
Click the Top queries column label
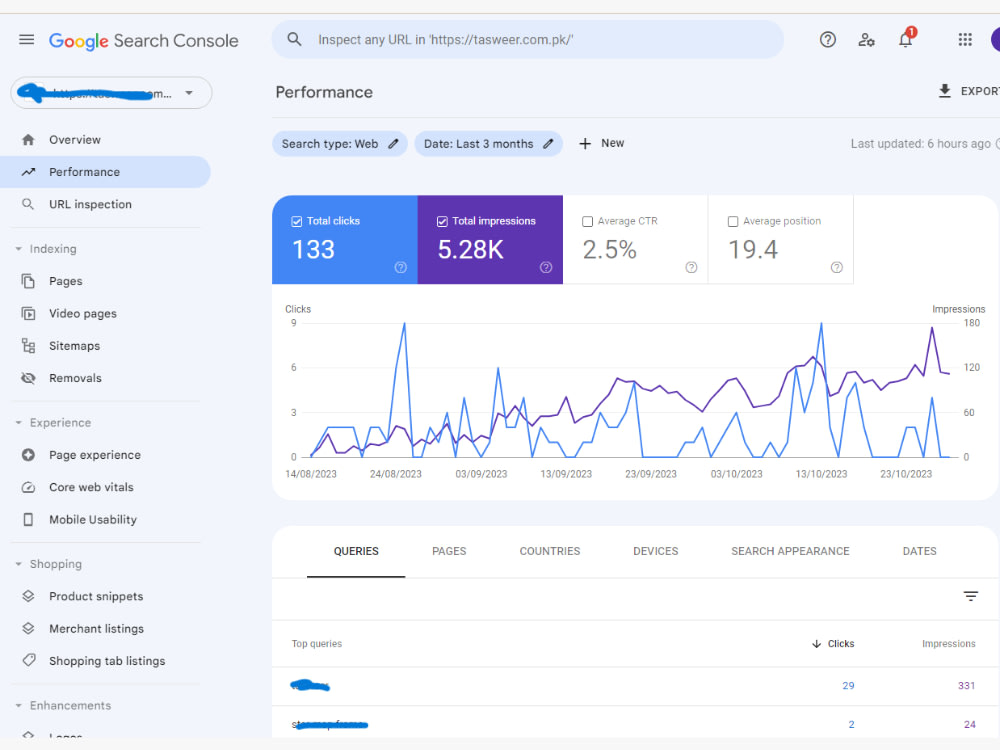[x=316, y=644]
